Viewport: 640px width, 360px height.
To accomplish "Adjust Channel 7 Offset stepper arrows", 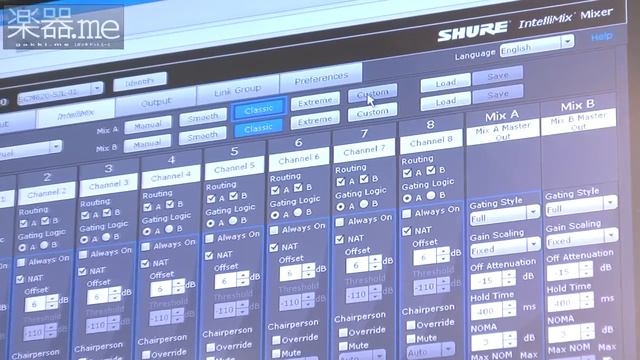I will coord(376,263).
